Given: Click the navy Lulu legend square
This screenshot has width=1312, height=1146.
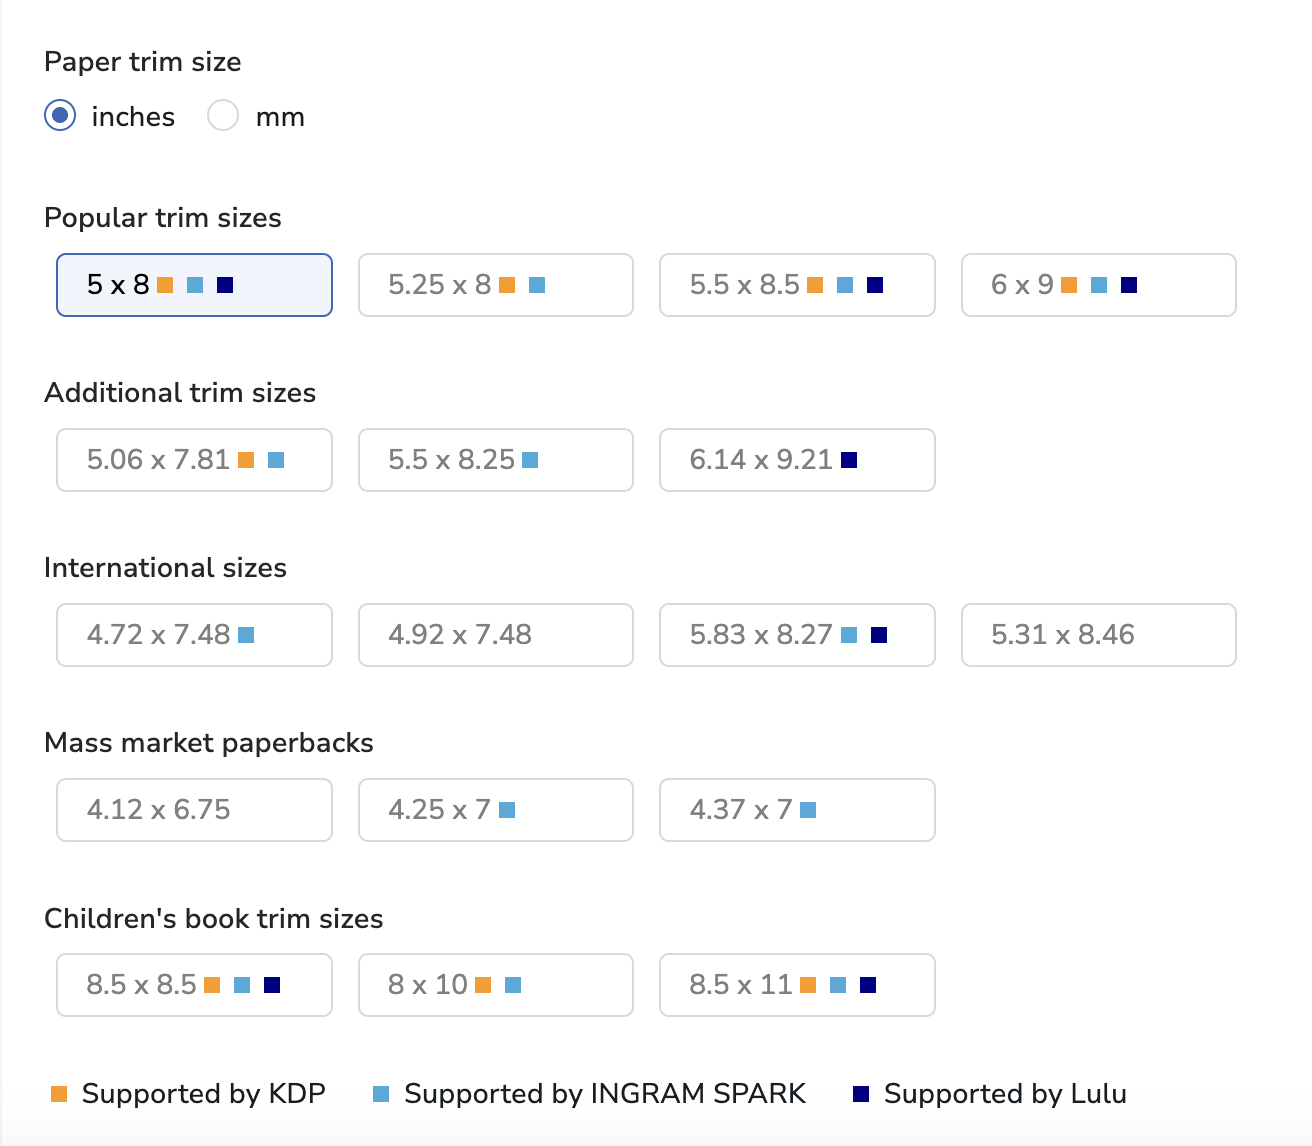Looking at the screenshot, I should click(x=861, y=1094).
